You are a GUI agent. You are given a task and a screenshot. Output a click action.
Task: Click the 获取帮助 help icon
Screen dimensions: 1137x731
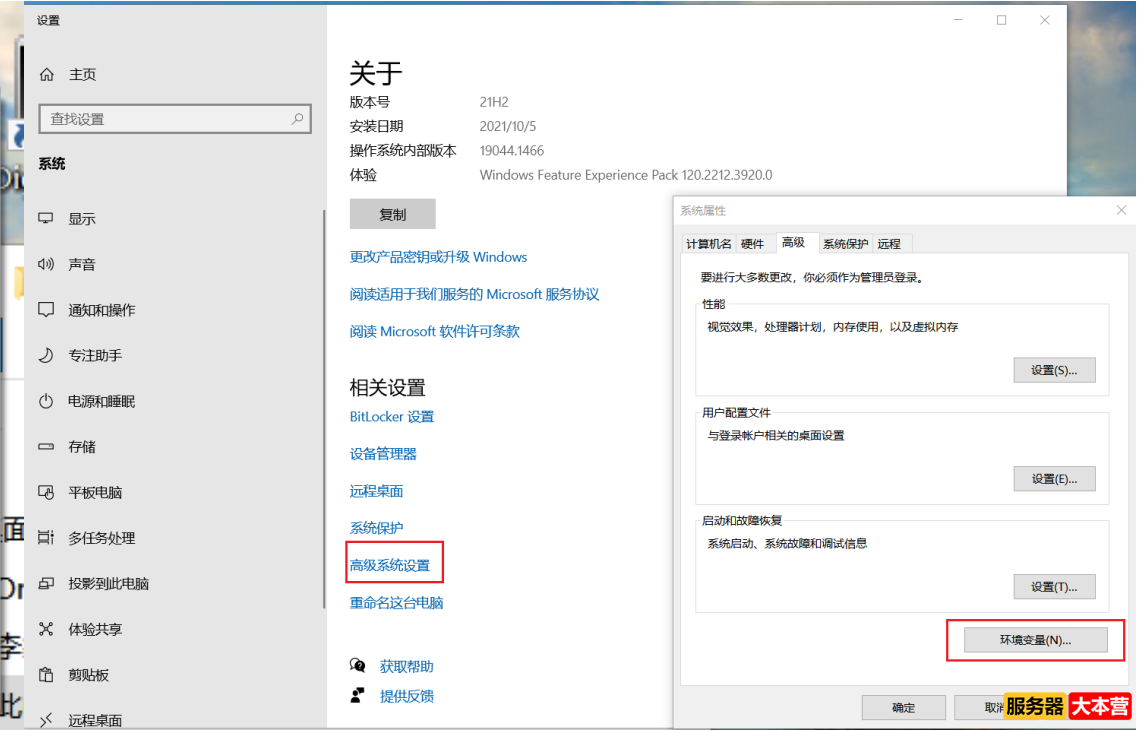[357, 666]
